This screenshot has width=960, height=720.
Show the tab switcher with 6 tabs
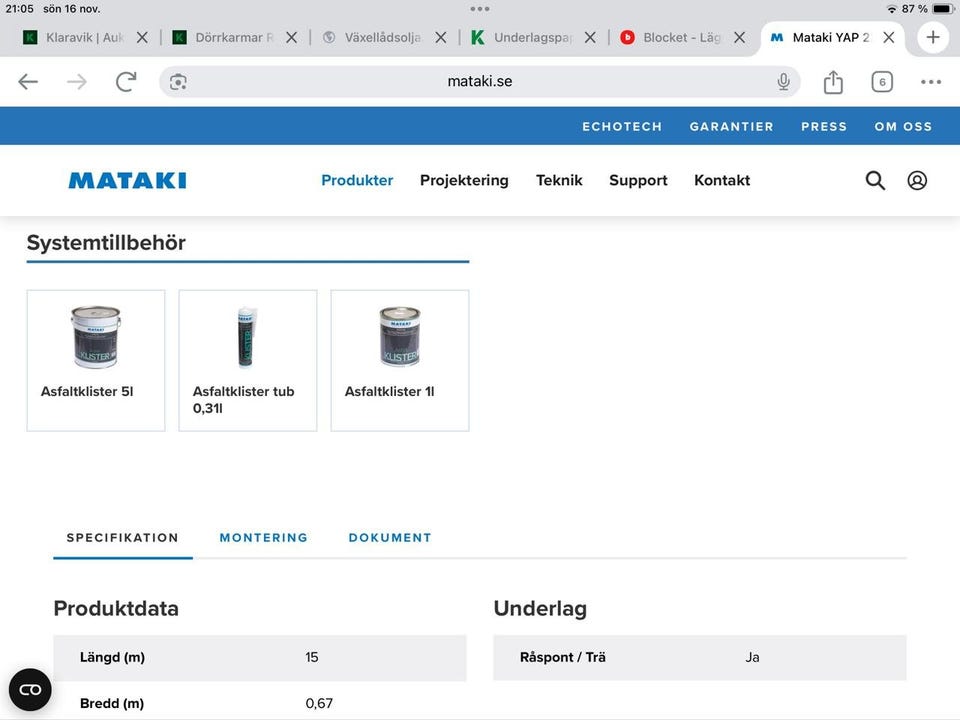[882, 81]
